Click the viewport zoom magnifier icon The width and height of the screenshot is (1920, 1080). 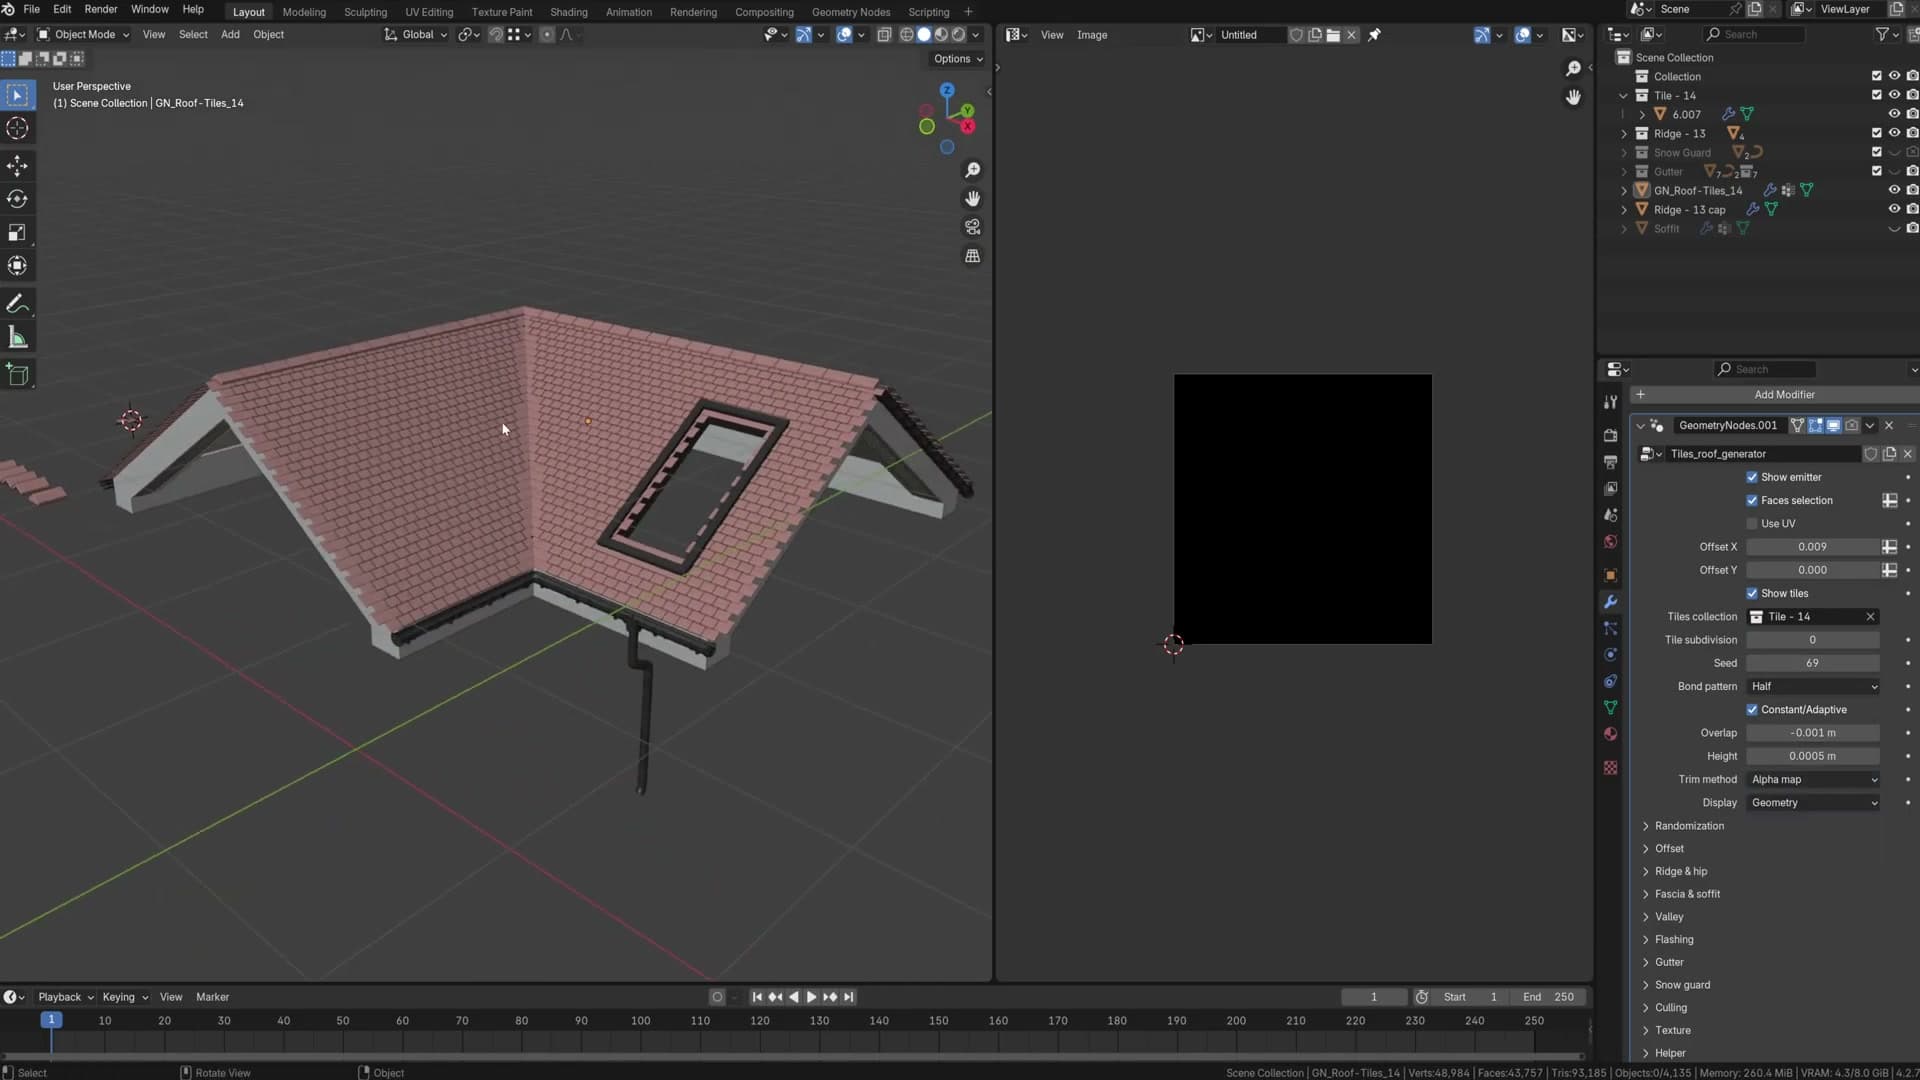[972, 171]
